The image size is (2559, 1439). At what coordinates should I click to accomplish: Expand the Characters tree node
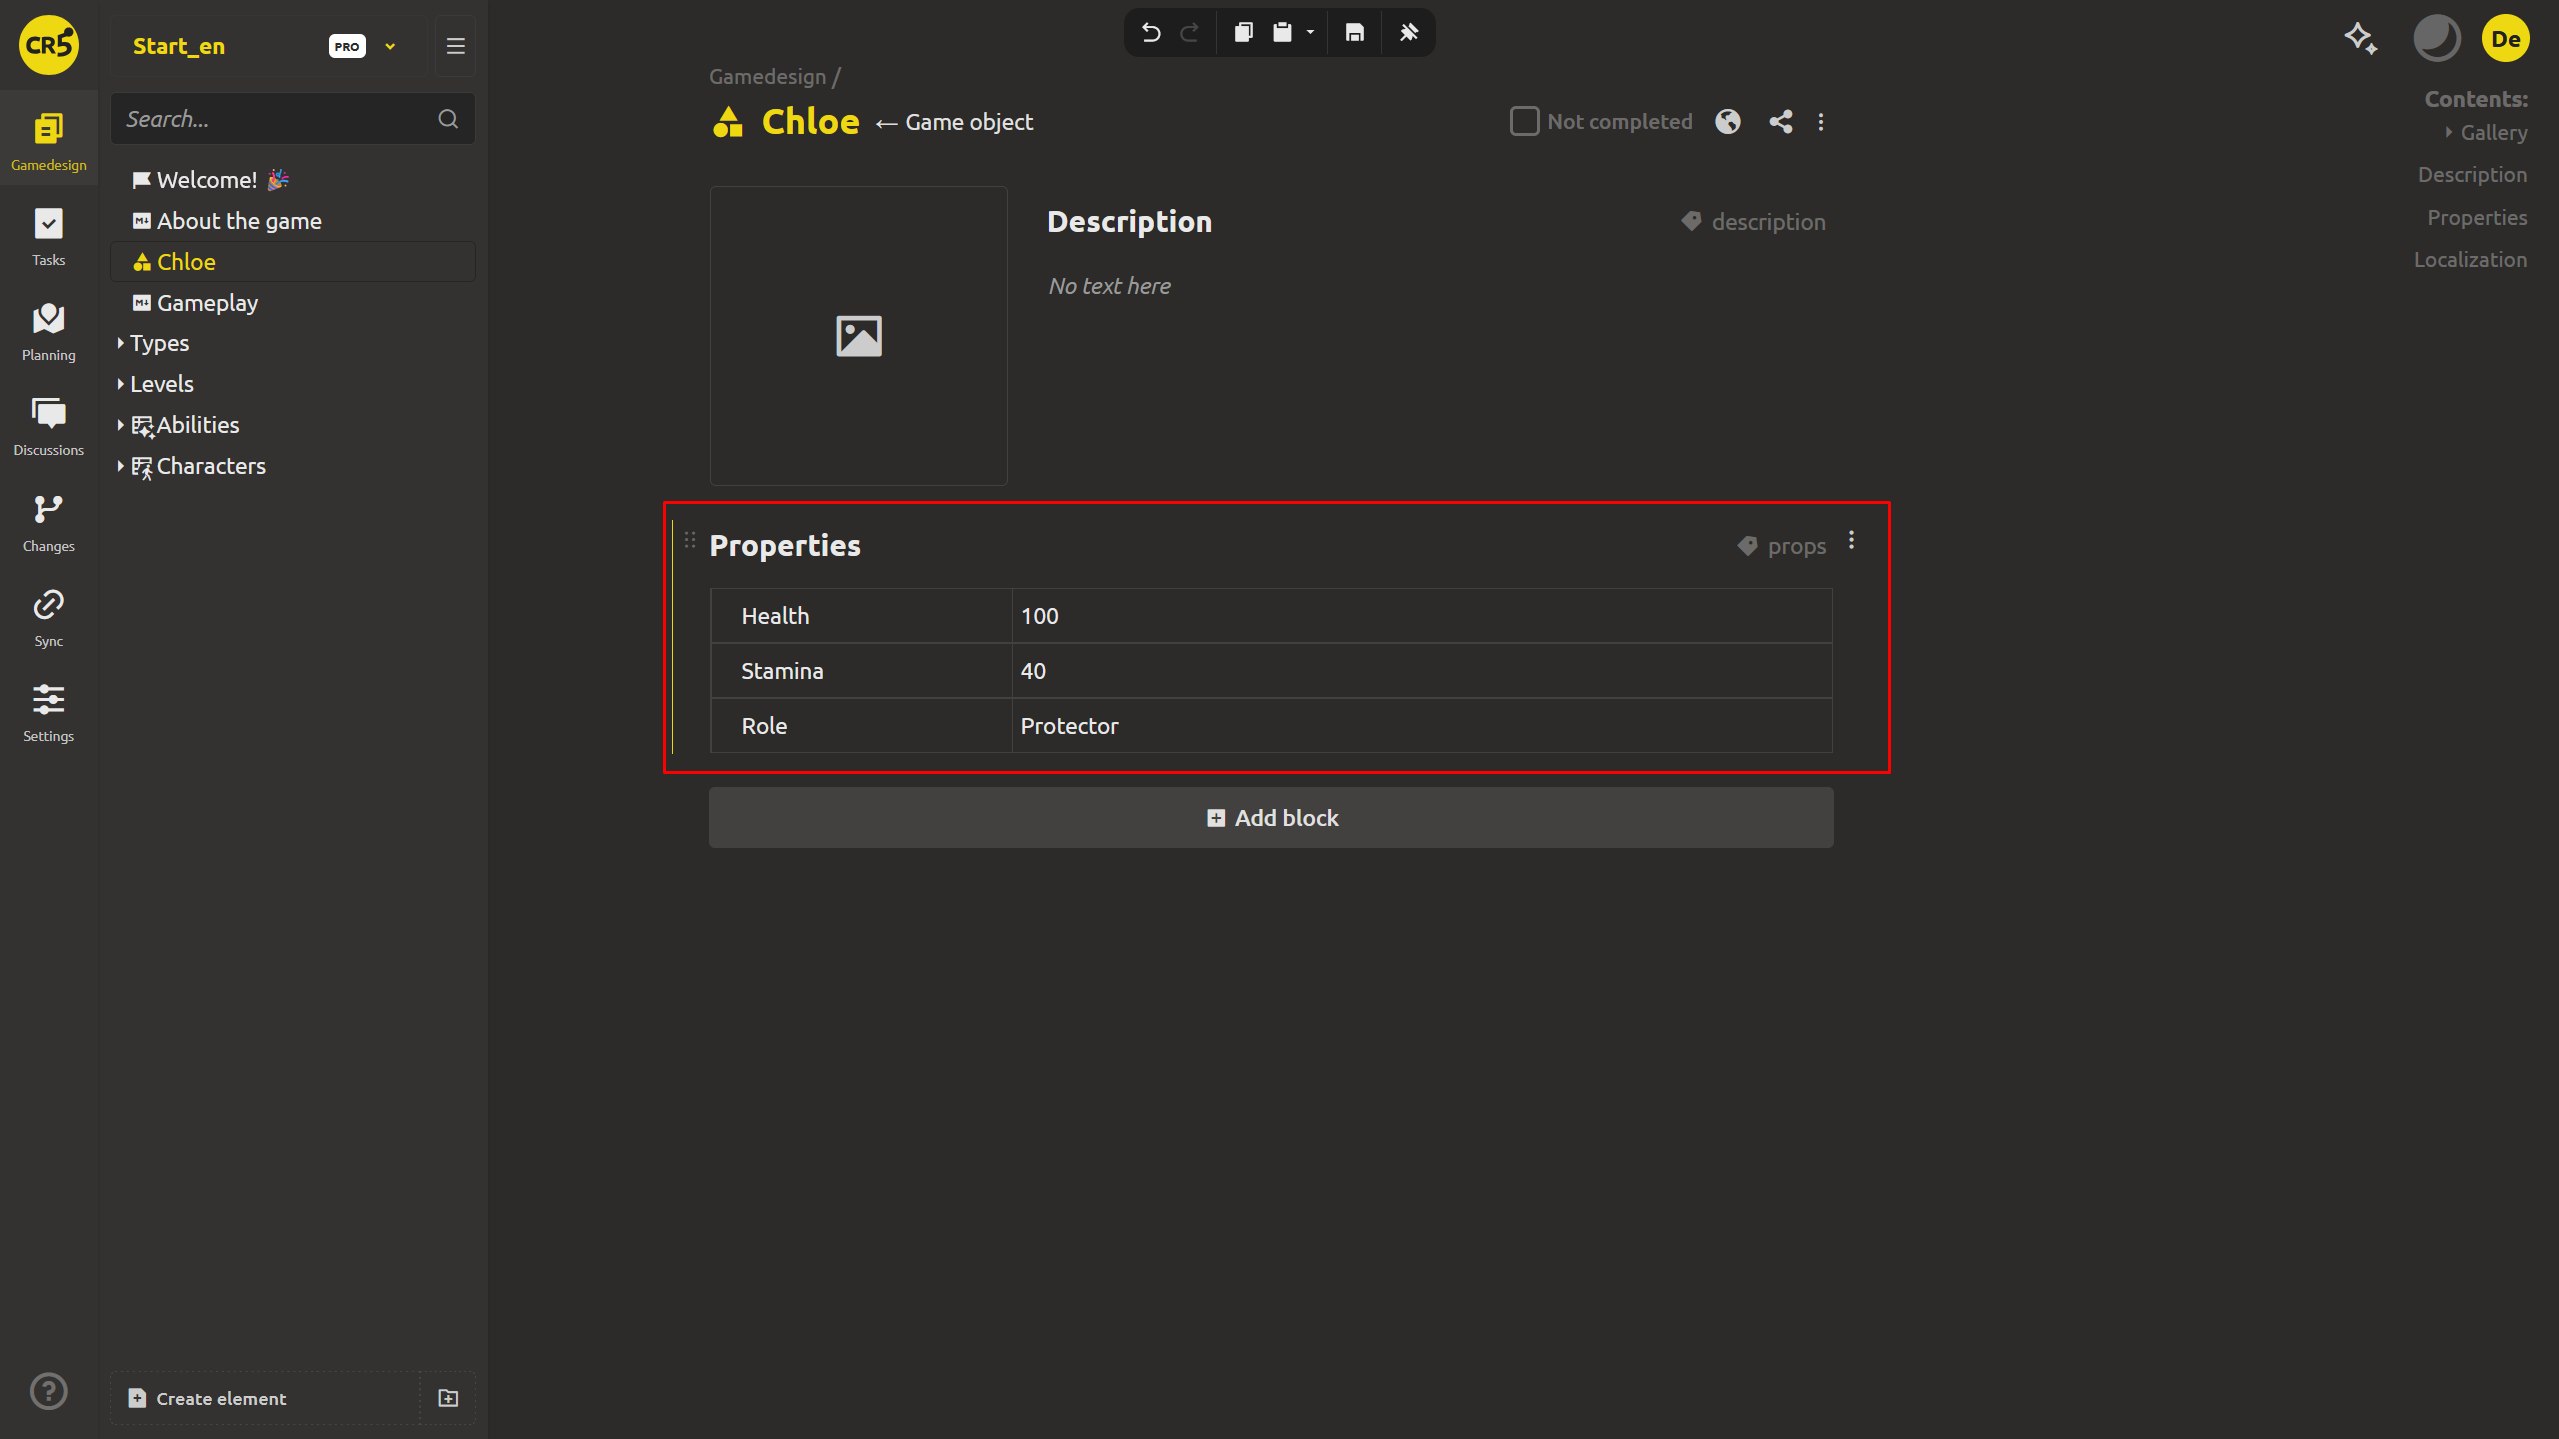(120, 466)
